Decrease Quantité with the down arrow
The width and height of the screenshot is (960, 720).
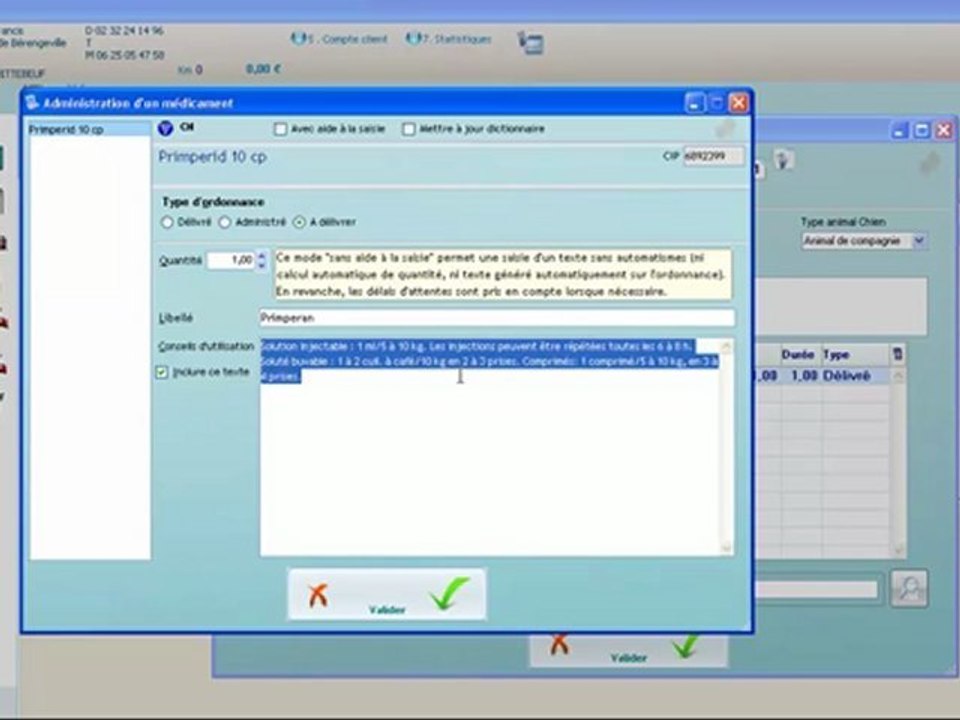point(262,264)
